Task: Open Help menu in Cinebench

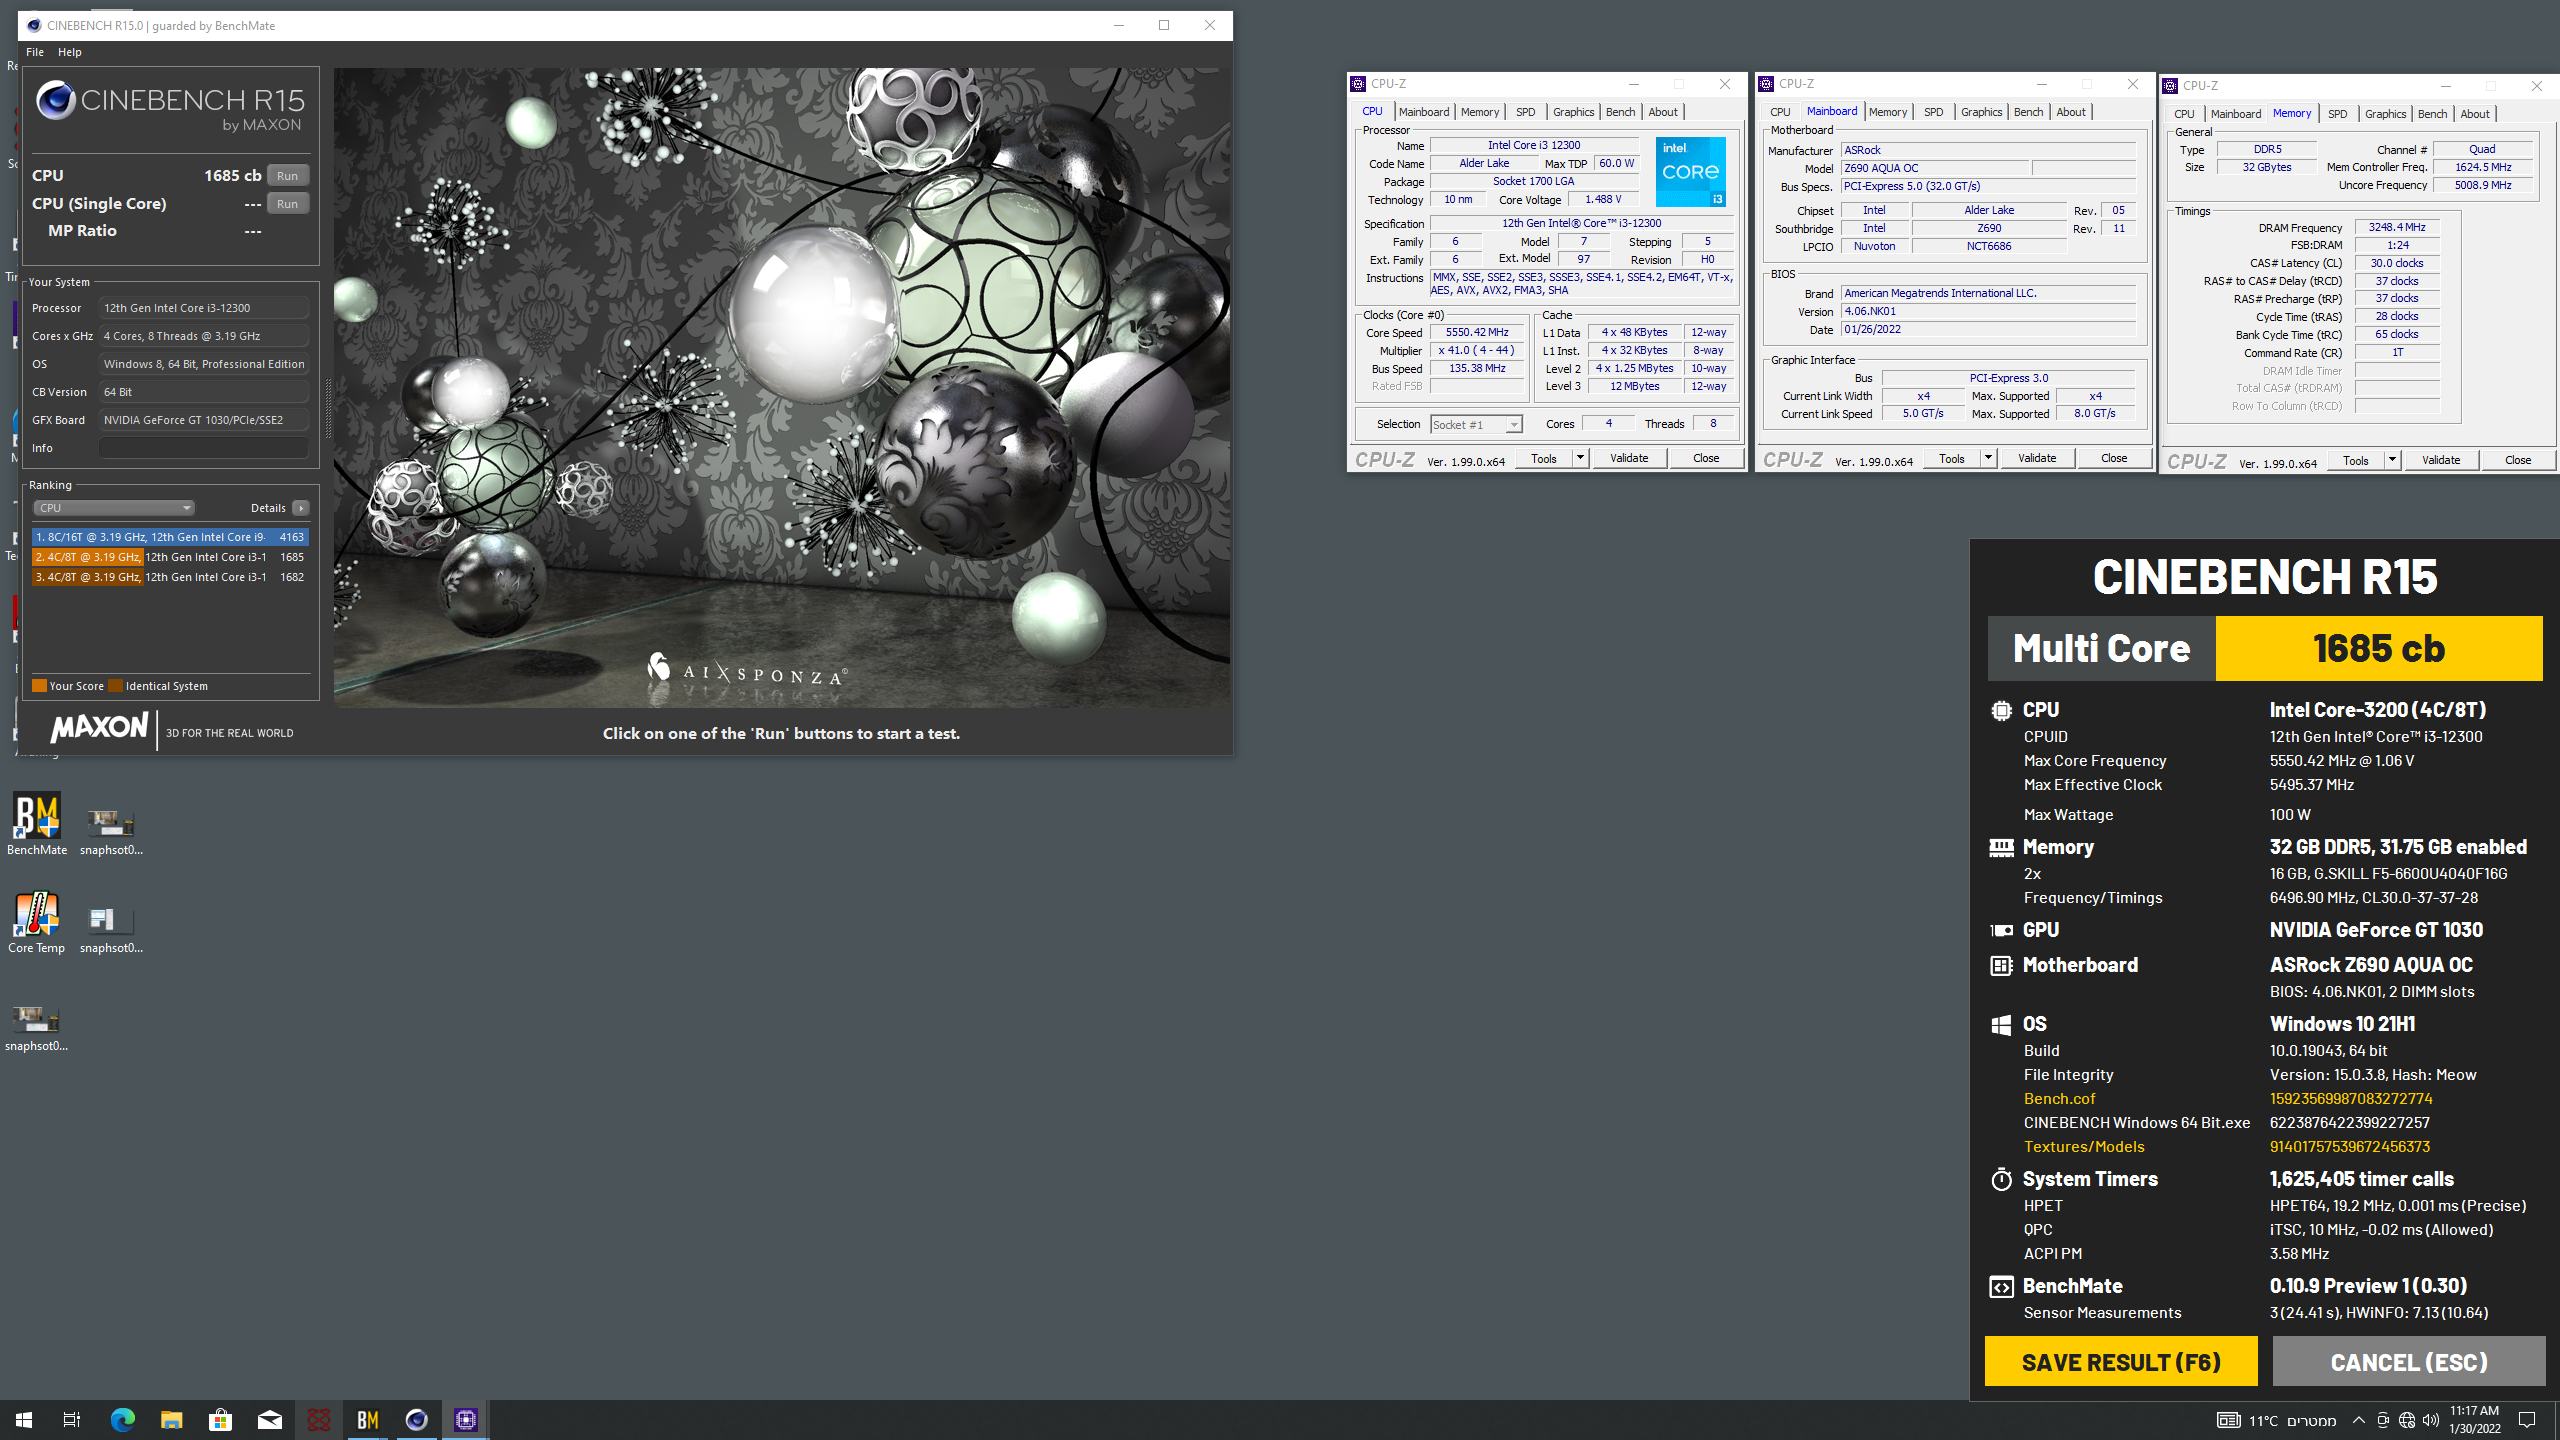Action: 69,52
